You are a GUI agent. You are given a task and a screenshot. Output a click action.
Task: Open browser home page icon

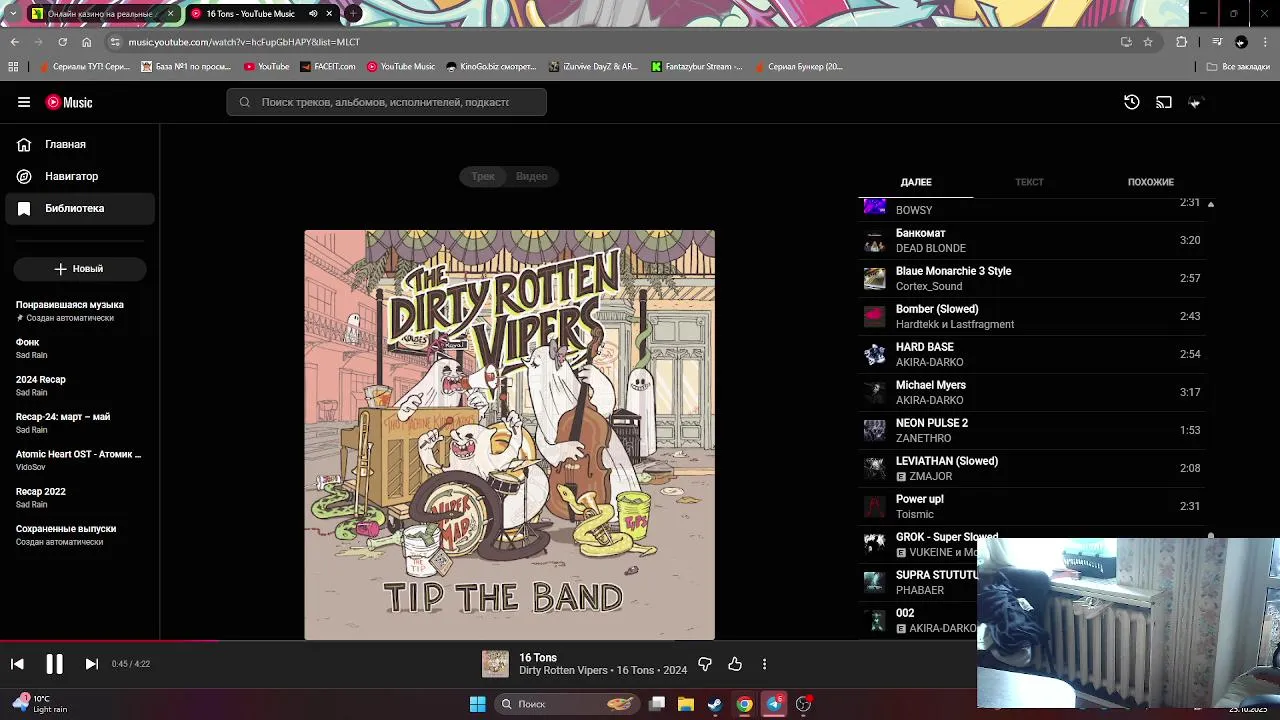pyautogui.click(x=87, y=42)
